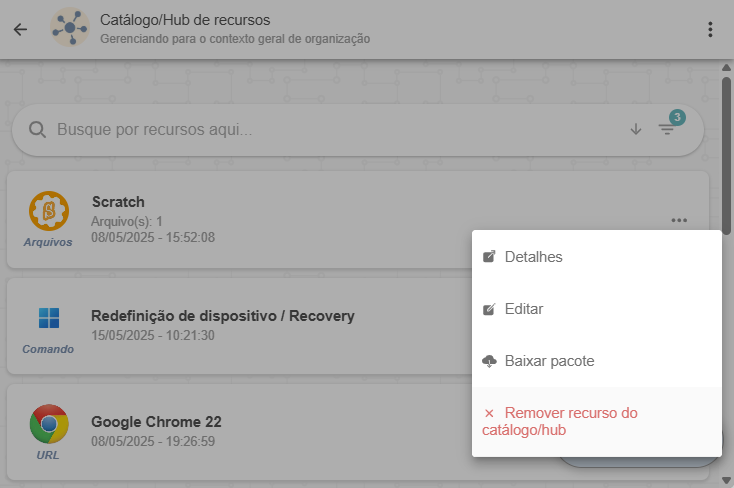Select Detalhes from the context menu
The width and height of the screenshot is (734, 488).
[x=533, y=257]
